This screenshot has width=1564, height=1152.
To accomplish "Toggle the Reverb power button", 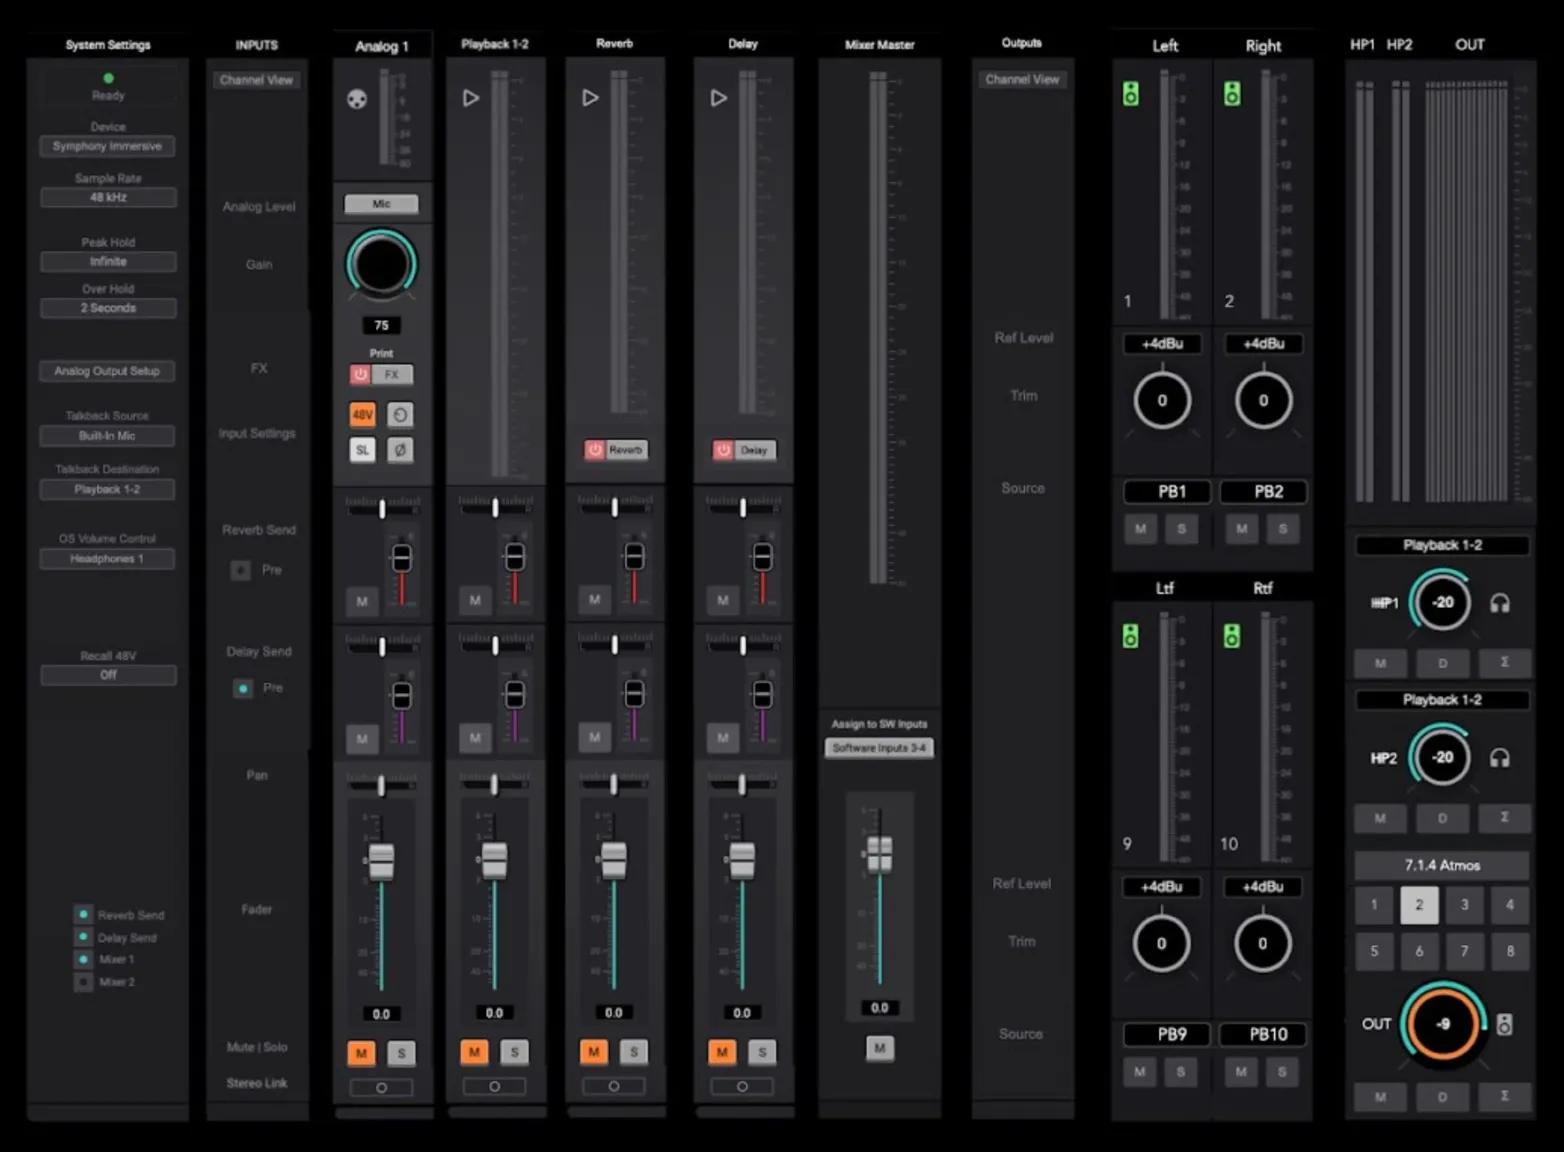I will click(x=595, y=450).
